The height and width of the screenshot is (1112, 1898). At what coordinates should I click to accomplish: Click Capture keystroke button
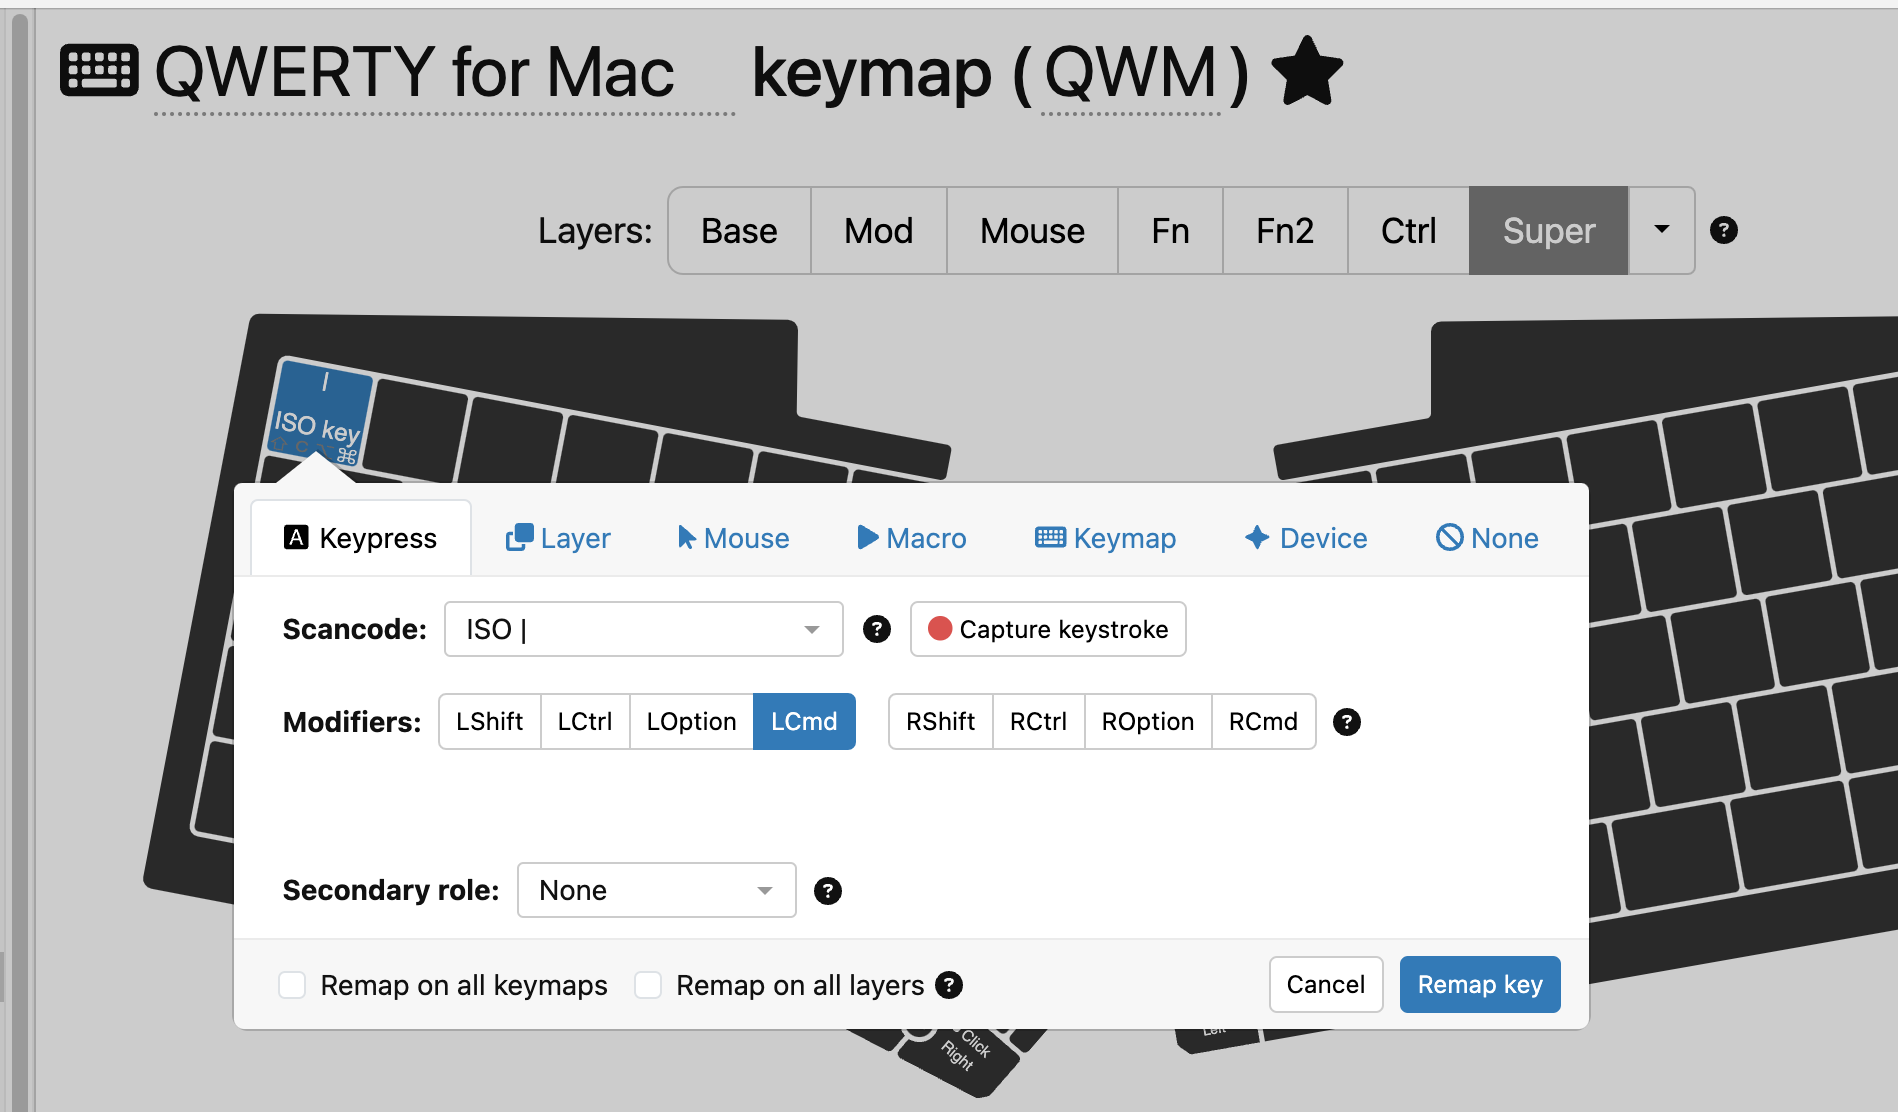[x=1047, y=629]
